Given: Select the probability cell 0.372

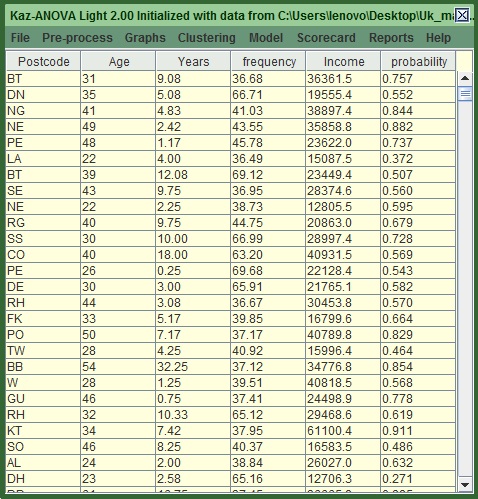Looking at the screenshot, I should 418,159.
